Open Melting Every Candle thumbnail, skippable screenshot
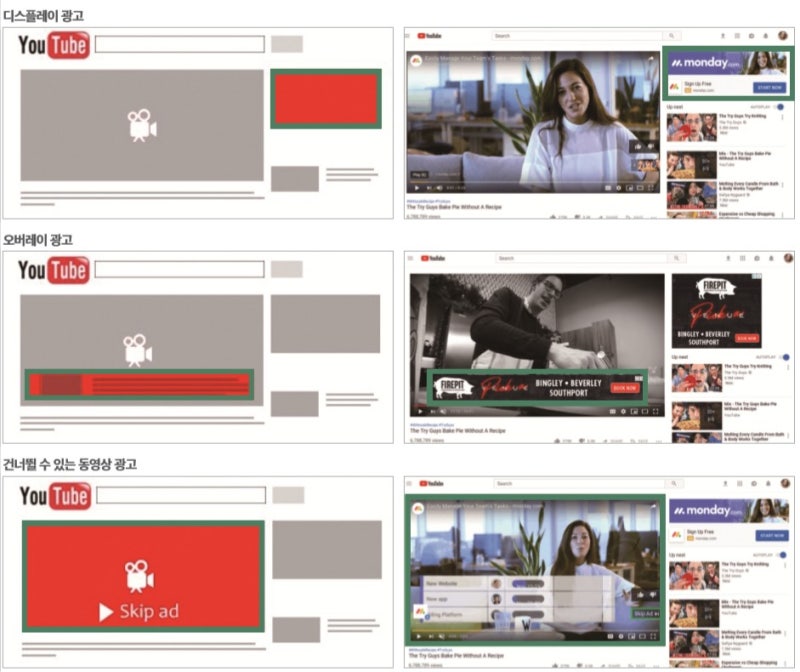Viewport: 800px width, 672px height. (694, 644)
